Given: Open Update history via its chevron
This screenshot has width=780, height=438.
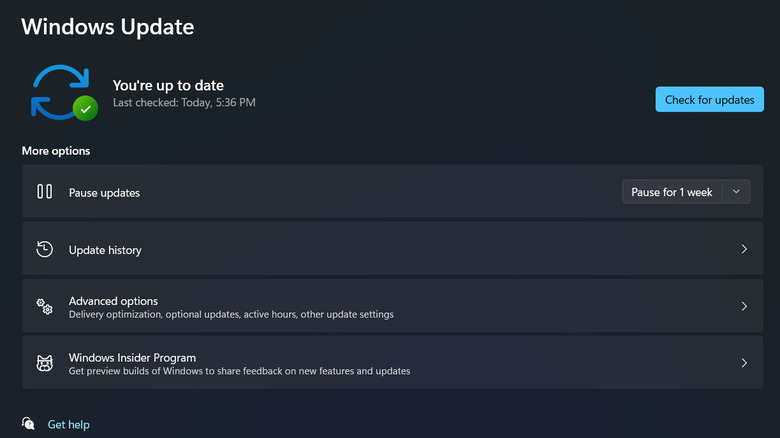Looking at the screenshot, I should pos(744,249).
